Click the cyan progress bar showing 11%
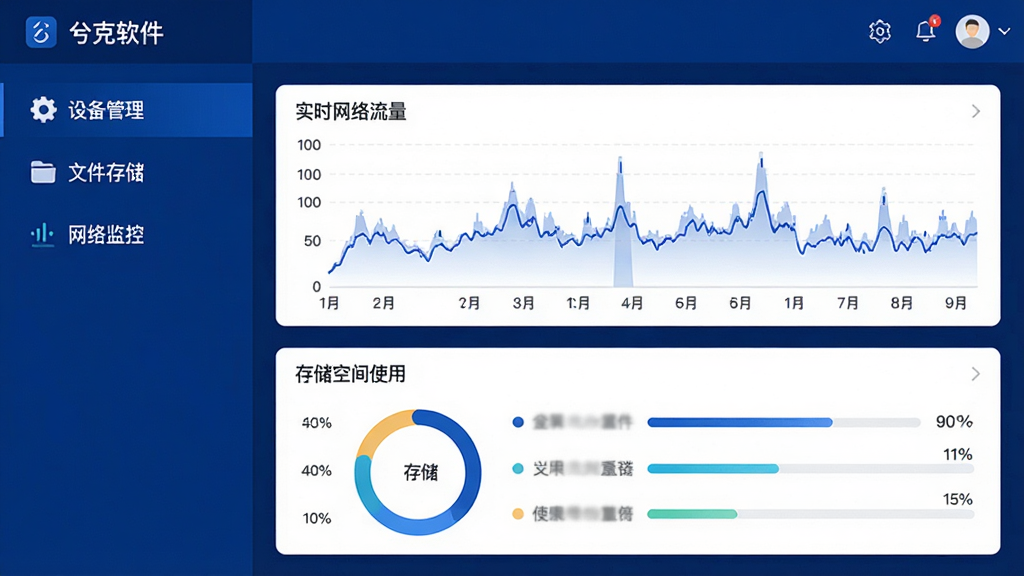Image resolution: width=1024 pixels, height=576 pixels. [x=810, y=468]
